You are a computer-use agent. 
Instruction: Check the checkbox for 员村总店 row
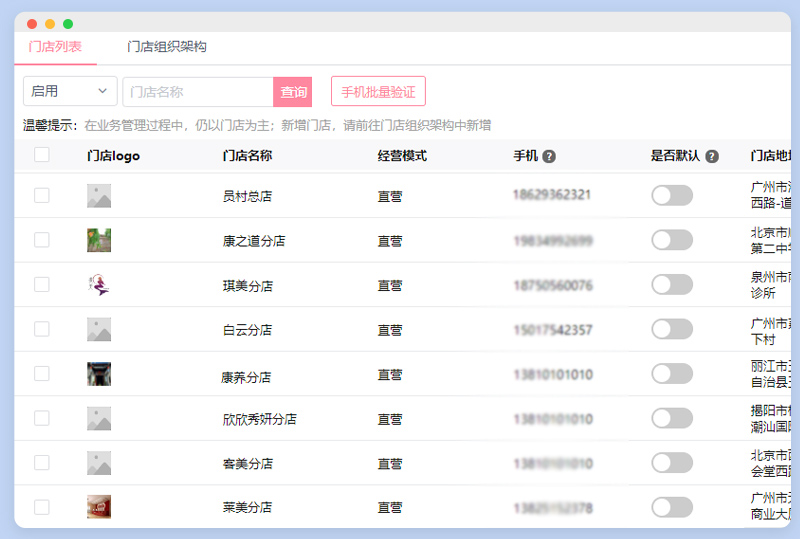[x=42, y=195]
